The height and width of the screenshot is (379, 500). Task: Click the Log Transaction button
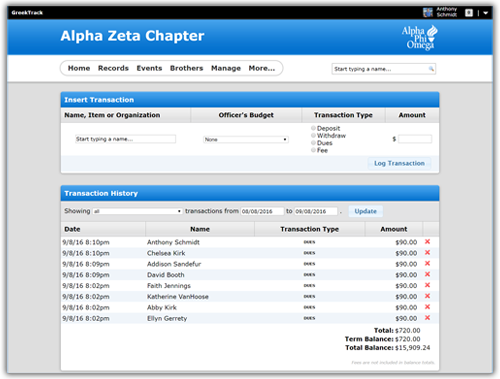pyautogui.click(x=399, y=163)
